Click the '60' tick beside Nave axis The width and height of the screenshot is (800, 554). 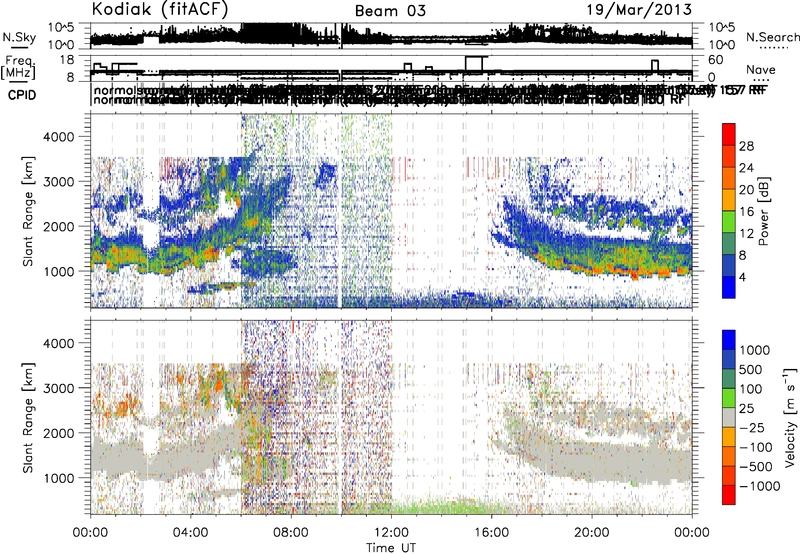coord(716,60)
